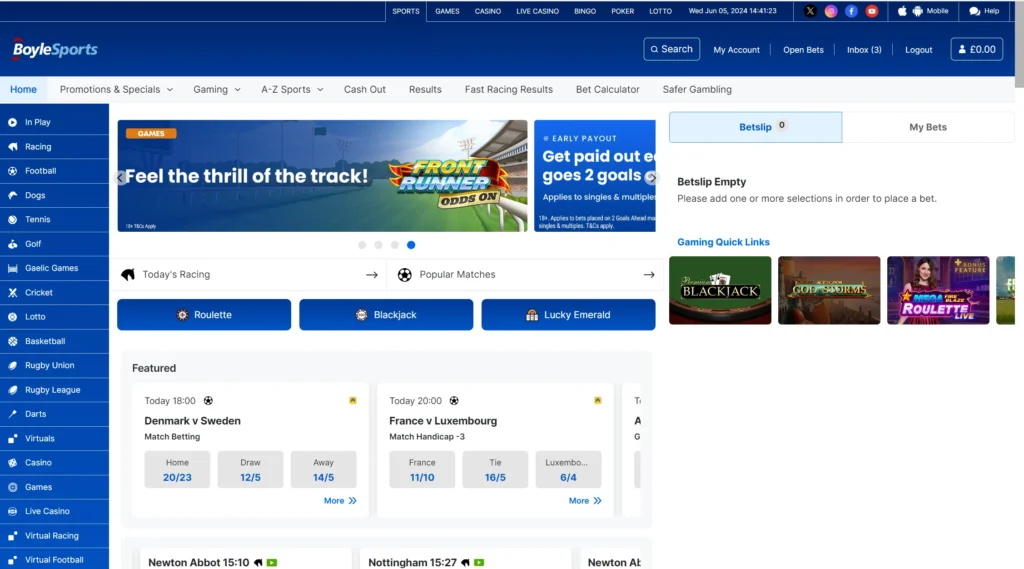Open Cash Out in navigation bar
The width and height of the screenshot is (1024, 569).
(364, 89)
